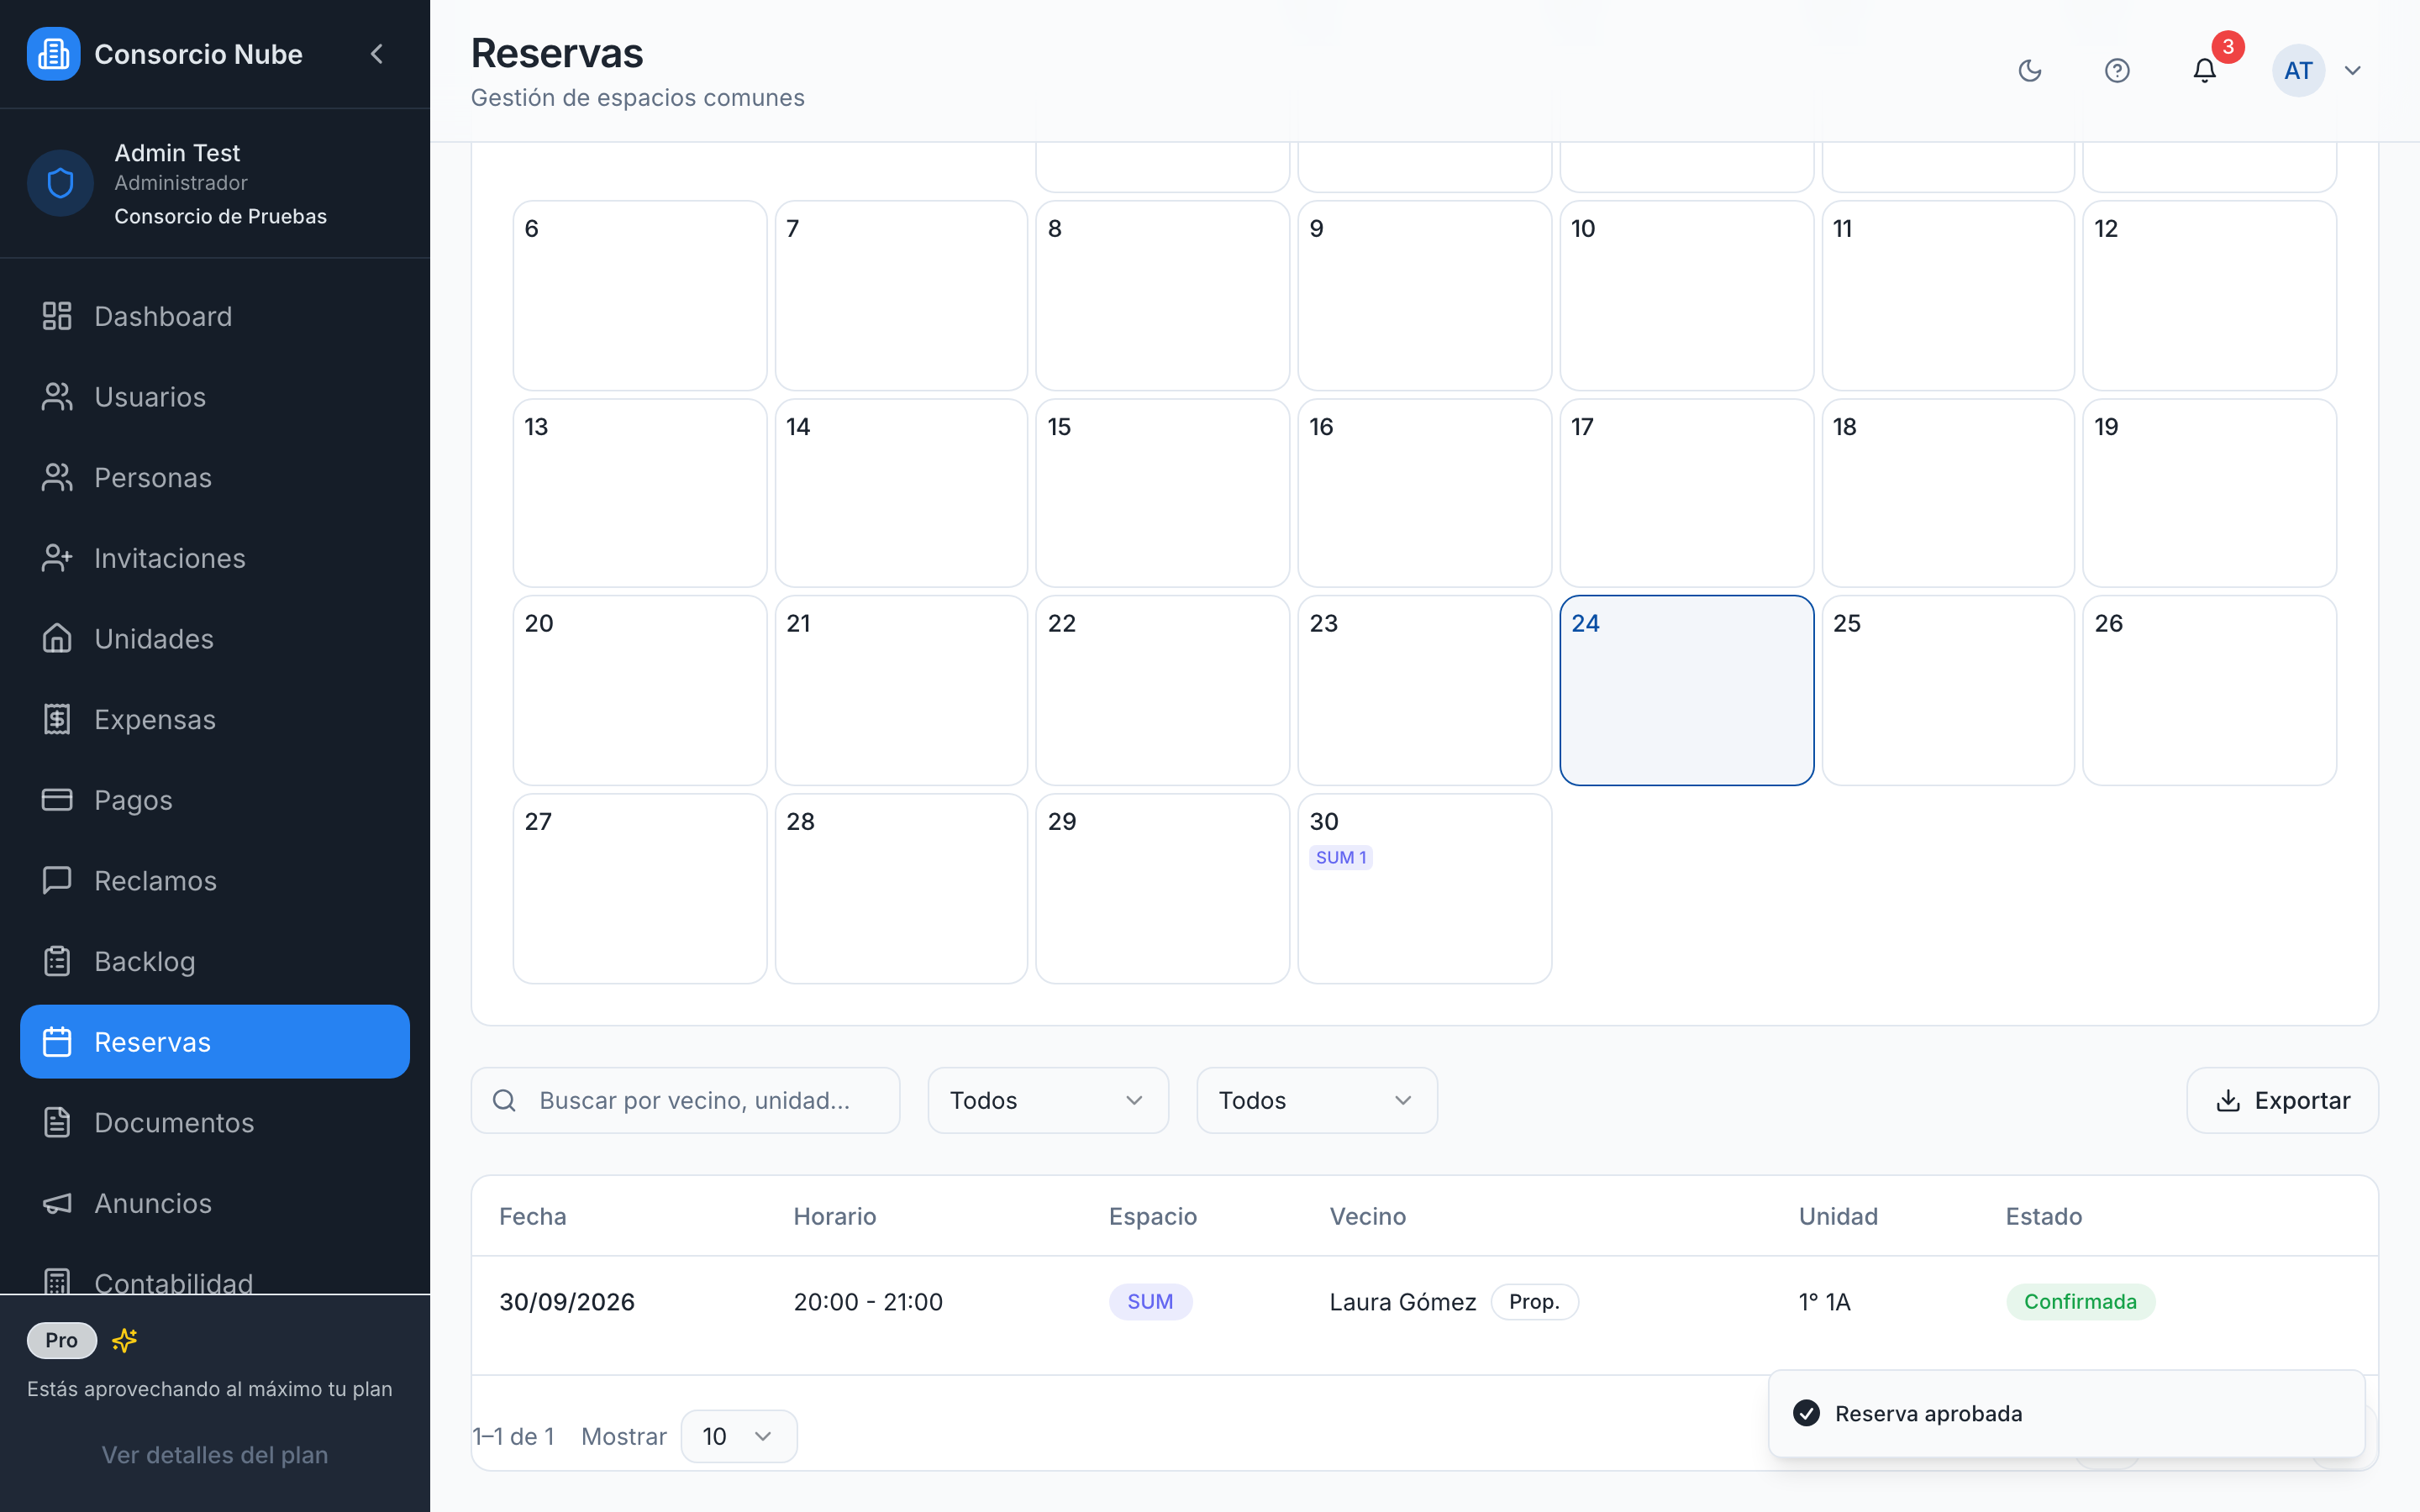Click the Pro plan badge
The width and height of the screenshot is (2420, 1512).
coord(62,1340)
